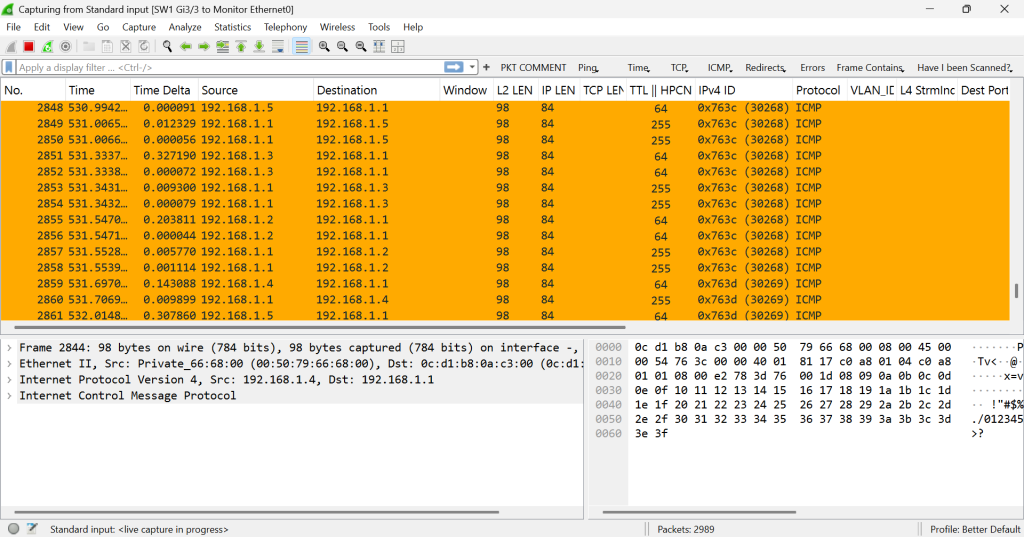Zoom in on packet list text
The image size is (1024, 537).
[x=324, y=46]
